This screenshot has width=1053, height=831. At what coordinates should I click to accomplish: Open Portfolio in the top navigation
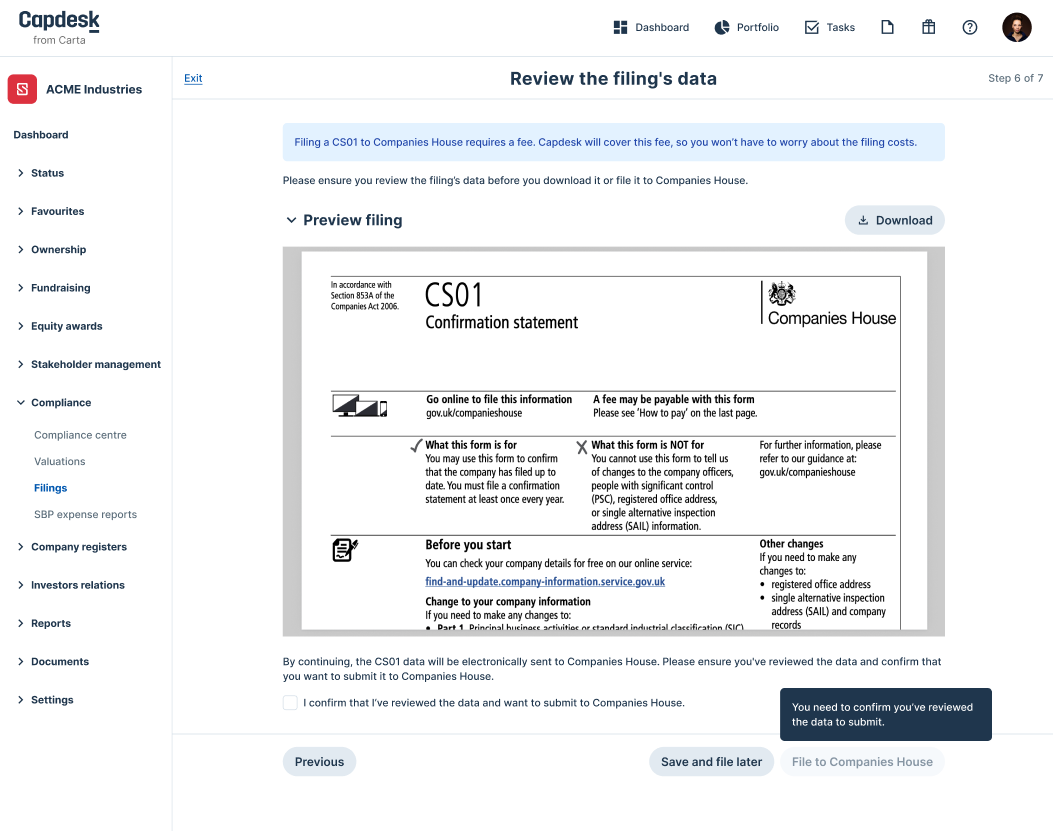tap(746, 27)
